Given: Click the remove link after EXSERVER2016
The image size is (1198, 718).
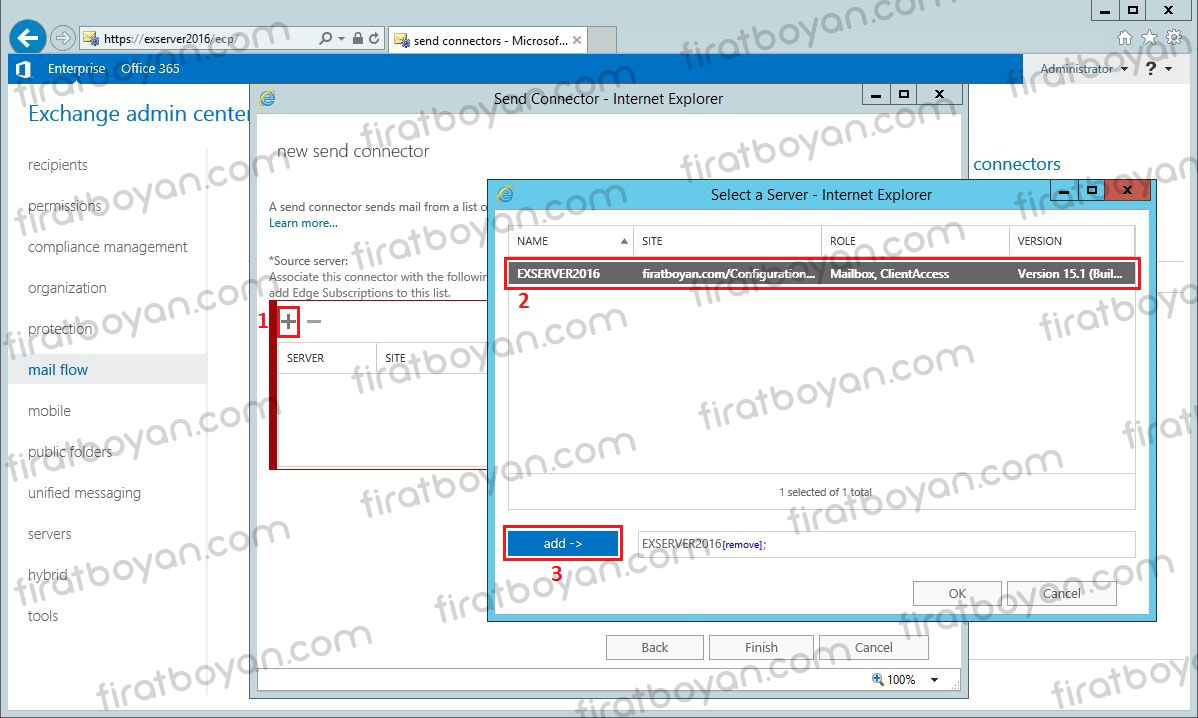Looking at the screenshot, I should pos(743,545).
